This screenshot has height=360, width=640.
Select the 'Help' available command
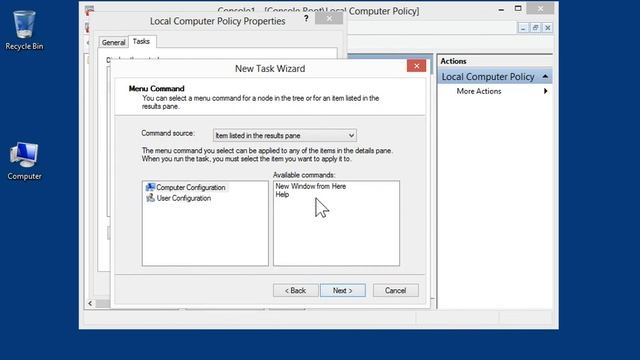tap(282, 195)
